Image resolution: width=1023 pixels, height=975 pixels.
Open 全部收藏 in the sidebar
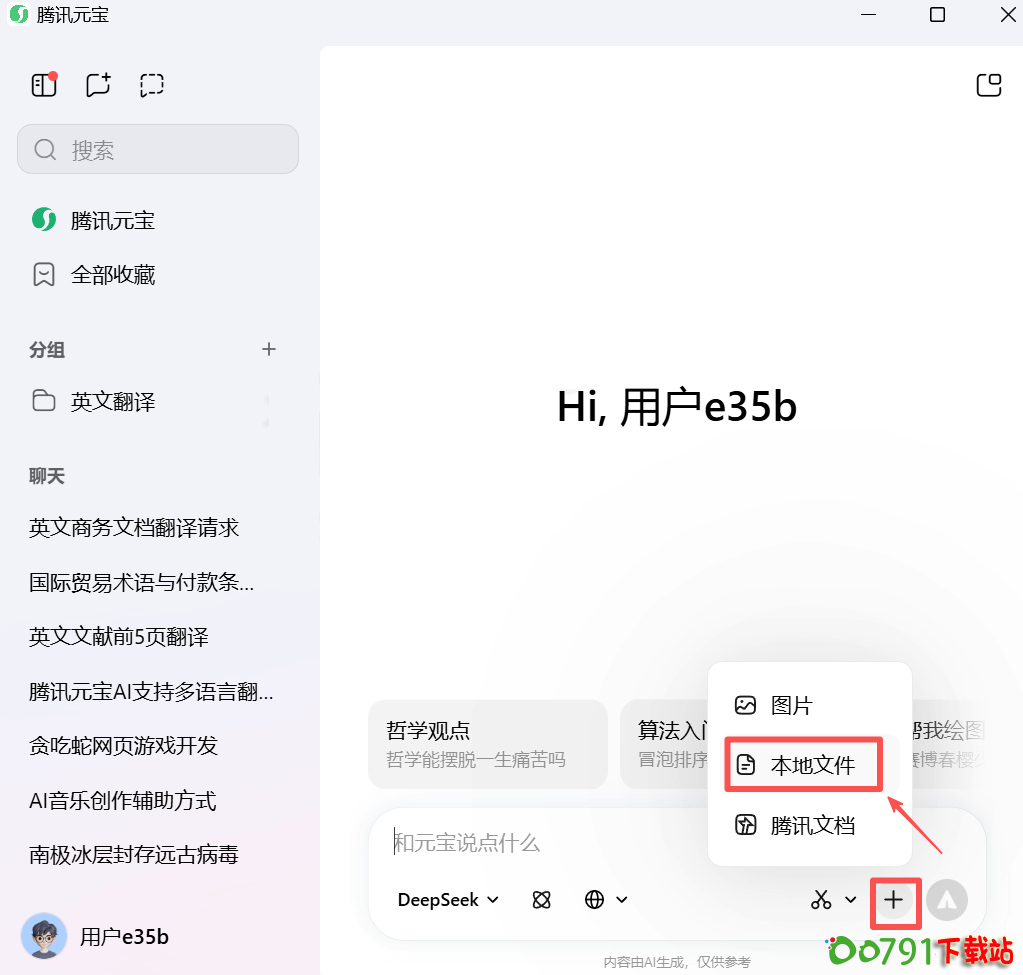click(112, 275)
